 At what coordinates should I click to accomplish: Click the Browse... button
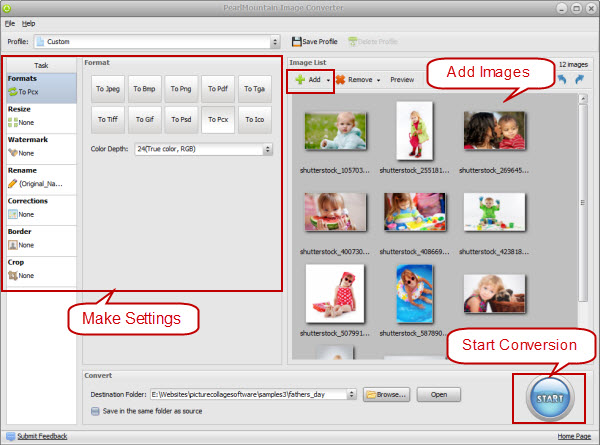386,394
